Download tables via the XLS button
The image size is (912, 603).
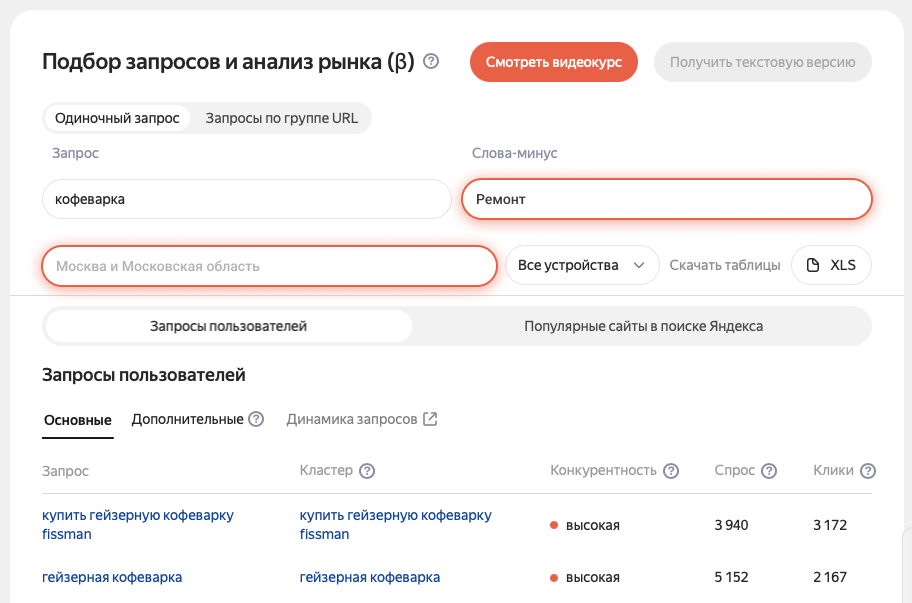coord(831,265)
